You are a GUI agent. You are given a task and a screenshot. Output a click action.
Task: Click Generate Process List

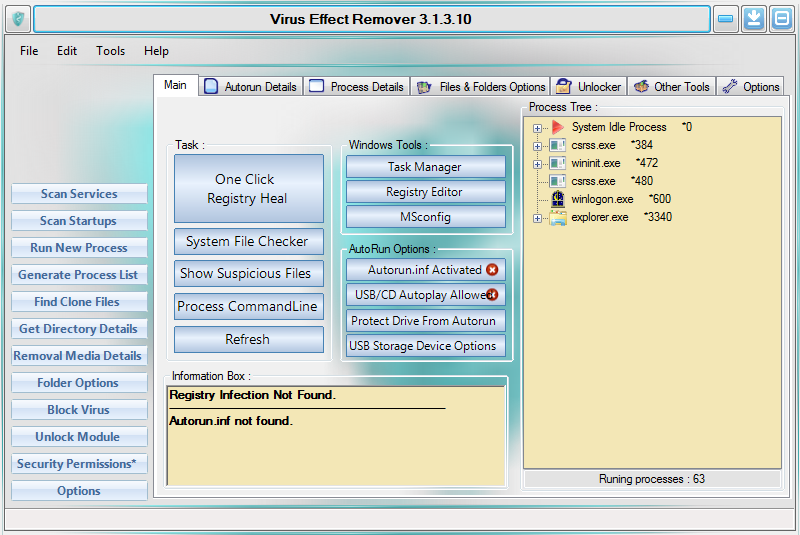pyautogui.click(x=79, y=275)
